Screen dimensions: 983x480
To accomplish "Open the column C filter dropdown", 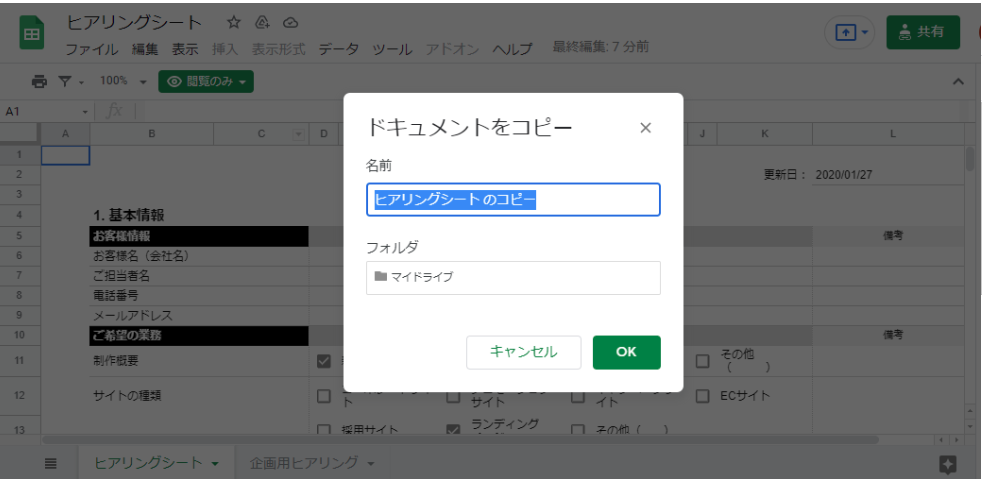I will [298, 133].
